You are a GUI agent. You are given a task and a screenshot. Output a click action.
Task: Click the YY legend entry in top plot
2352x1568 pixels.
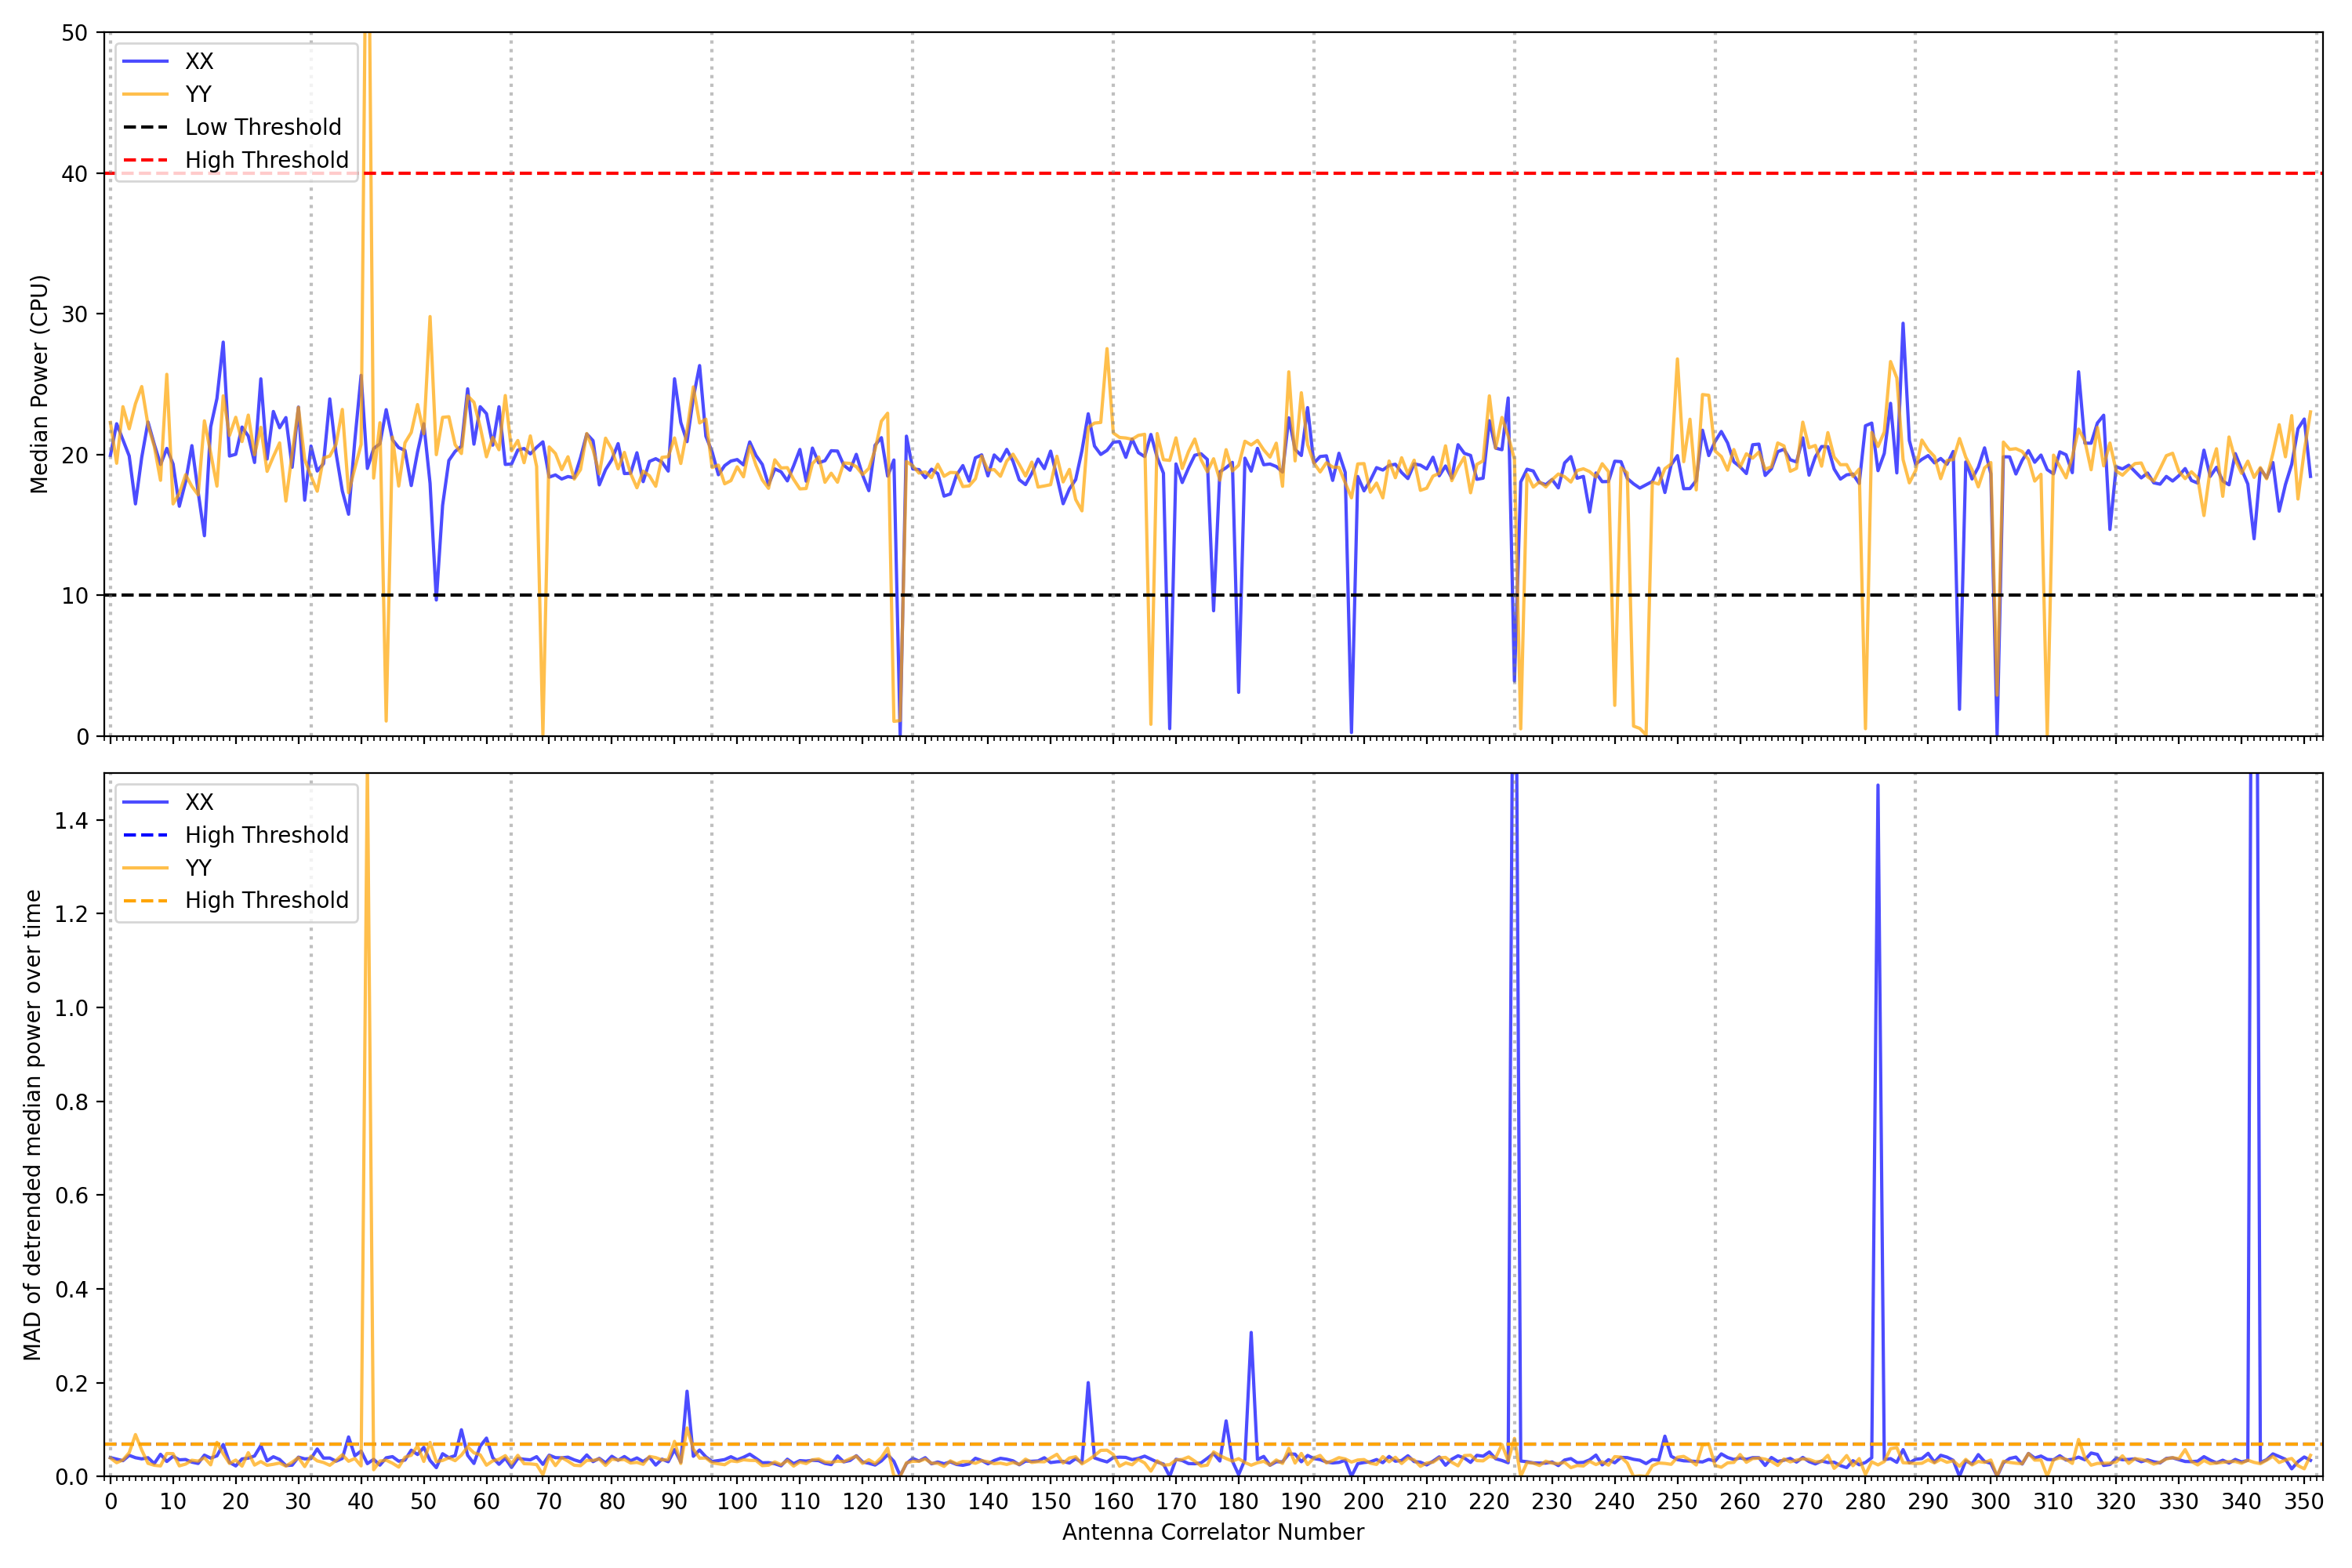pyautogui.click(x=198, y=94)
